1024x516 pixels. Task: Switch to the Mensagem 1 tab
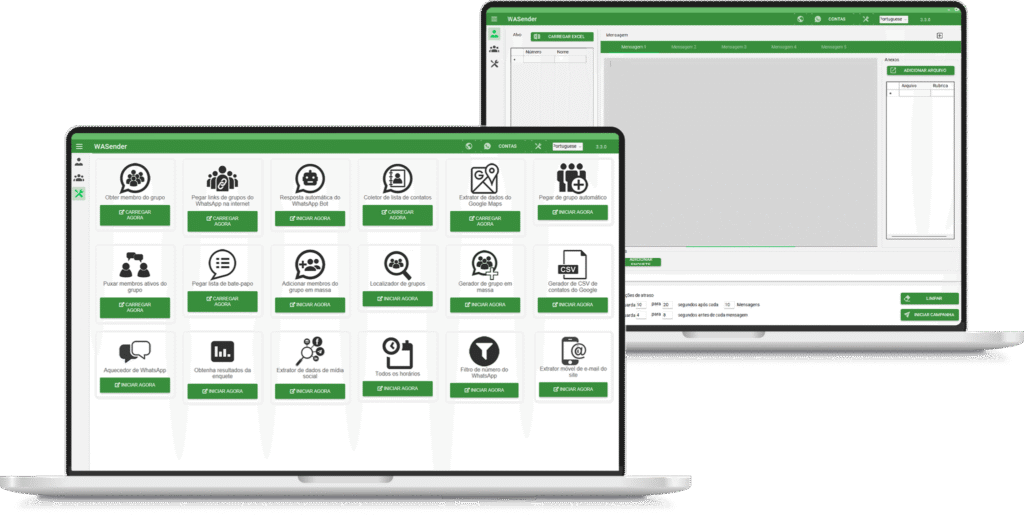pos(633,47)
